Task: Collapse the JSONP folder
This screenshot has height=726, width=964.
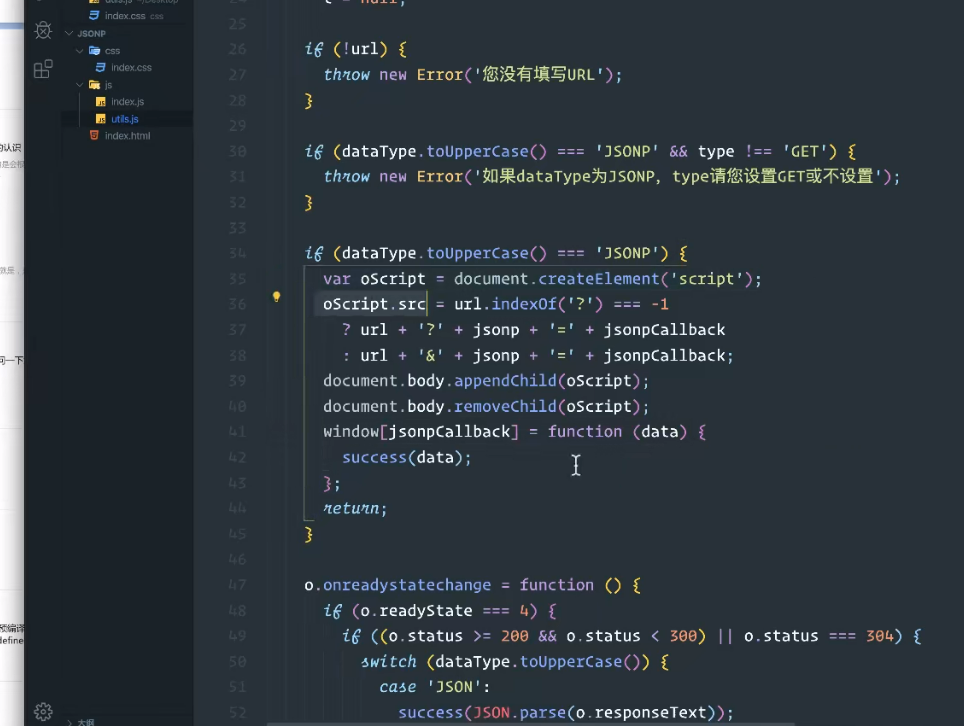Action: pyautogui.click(x=70, y=33)
